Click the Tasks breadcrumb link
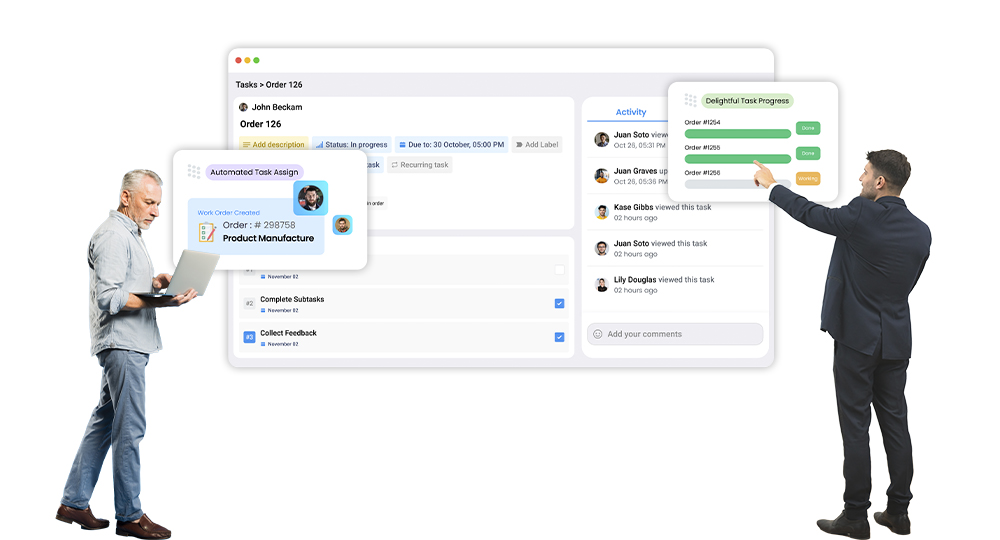Screen dimensions: 1000x540 pyautogui.click(x=246, y=85)
